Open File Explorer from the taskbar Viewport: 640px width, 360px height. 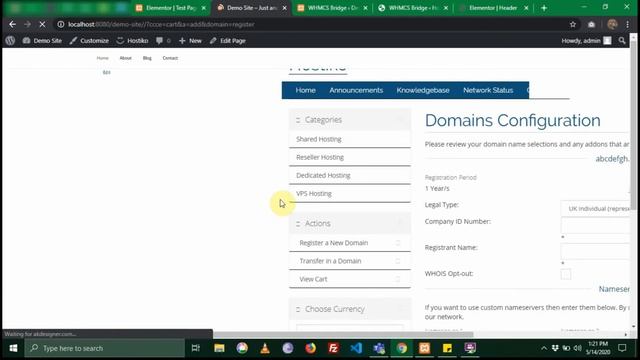point(219,348)
